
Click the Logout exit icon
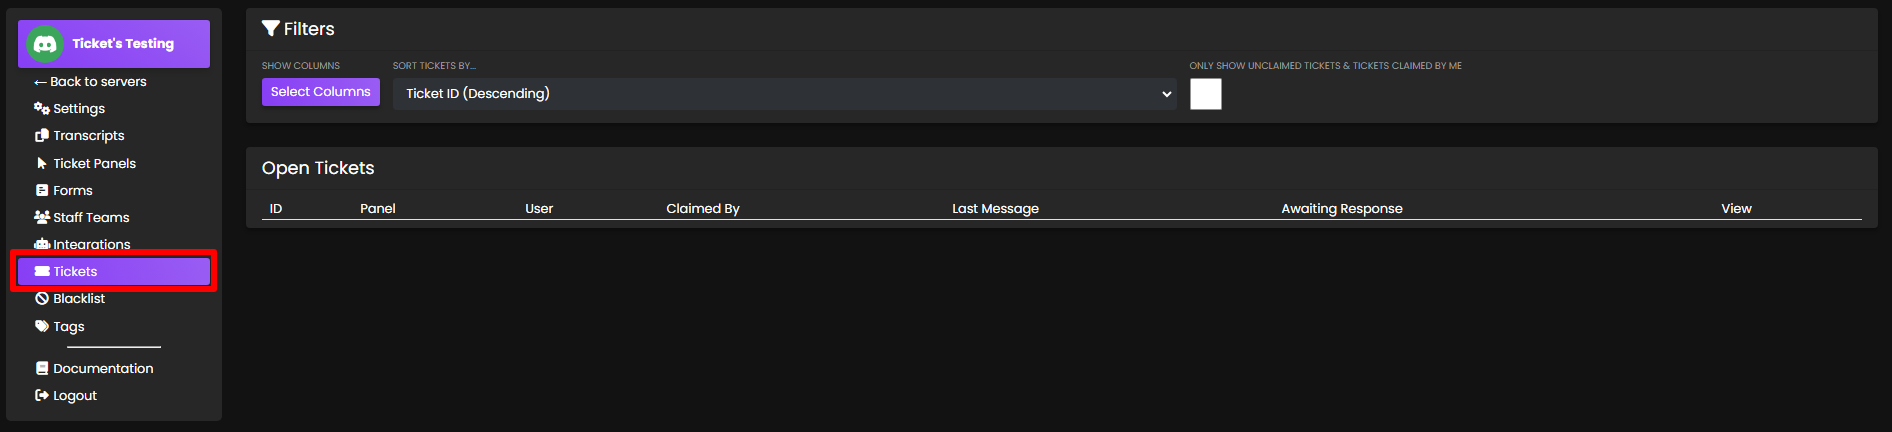[x=42, y=395]
